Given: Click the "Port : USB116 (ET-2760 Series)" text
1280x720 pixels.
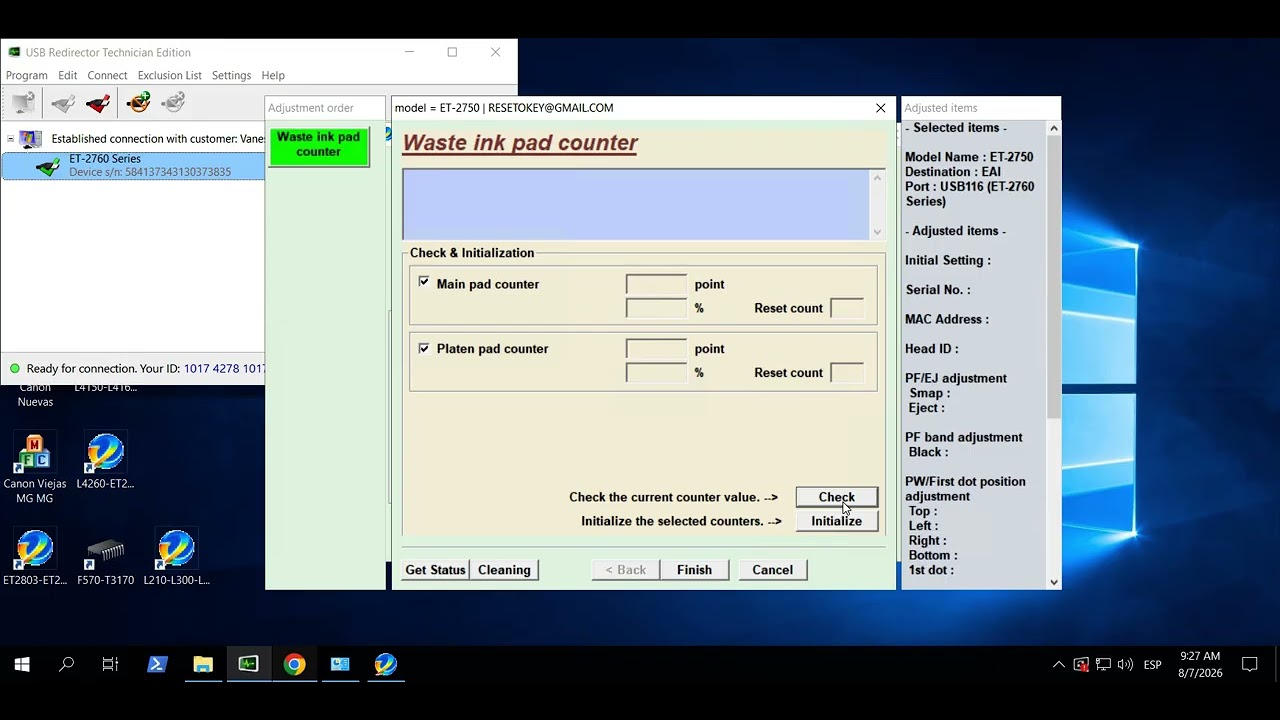Looking at the screenshot, I should coord(970,194).
